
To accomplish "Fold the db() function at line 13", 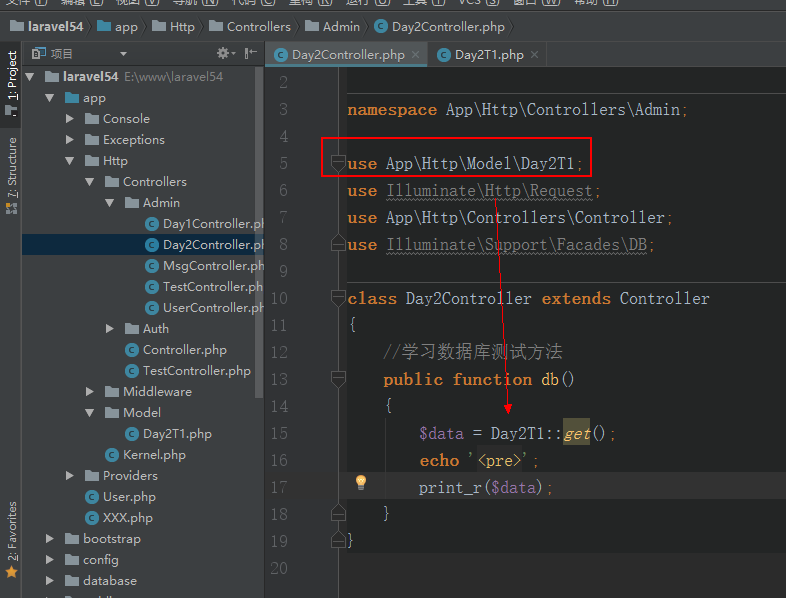I will (x=338, y=379).
